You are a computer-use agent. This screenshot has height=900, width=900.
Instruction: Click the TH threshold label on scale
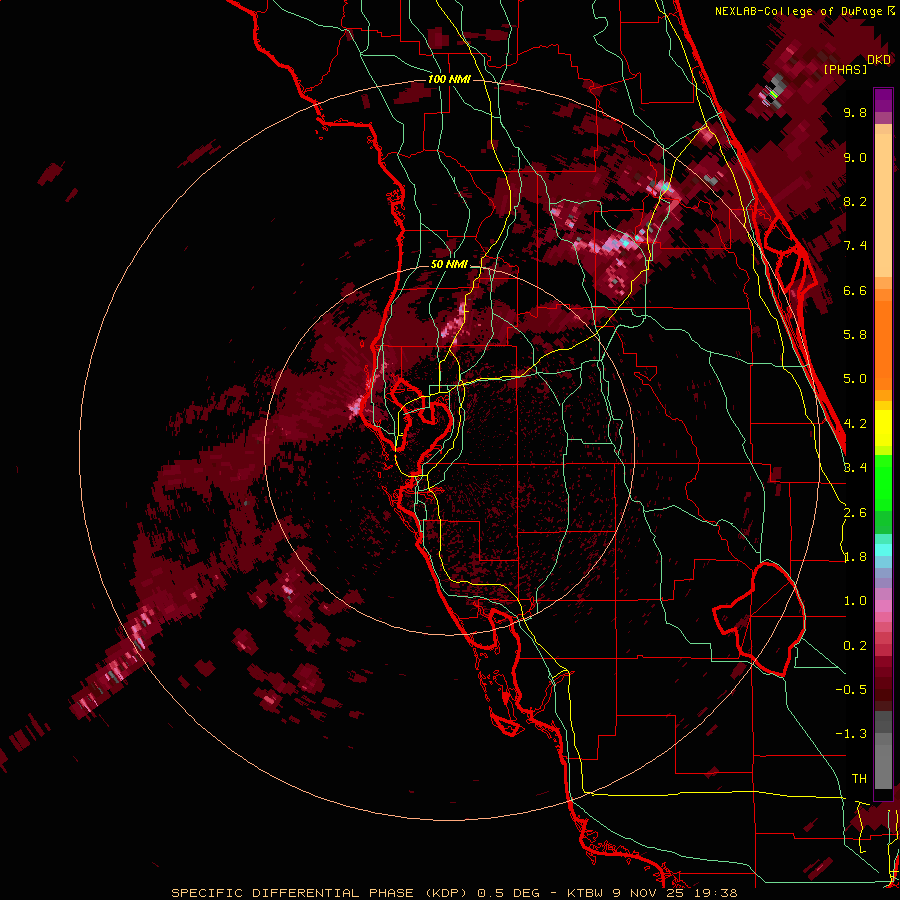click(859, 779)
